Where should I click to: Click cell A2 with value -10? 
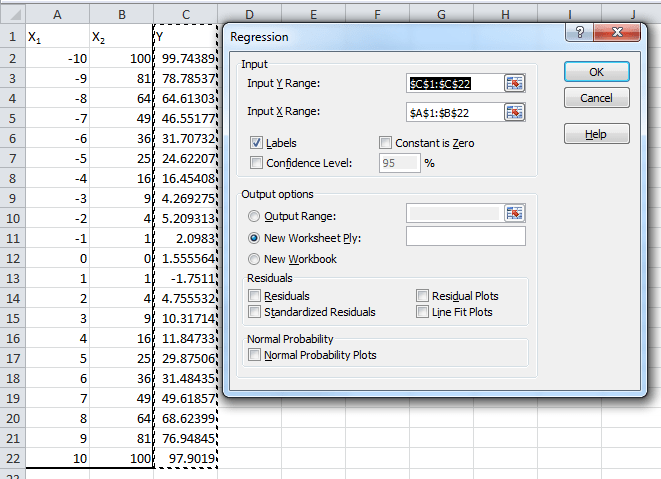[x=57, y=58]
